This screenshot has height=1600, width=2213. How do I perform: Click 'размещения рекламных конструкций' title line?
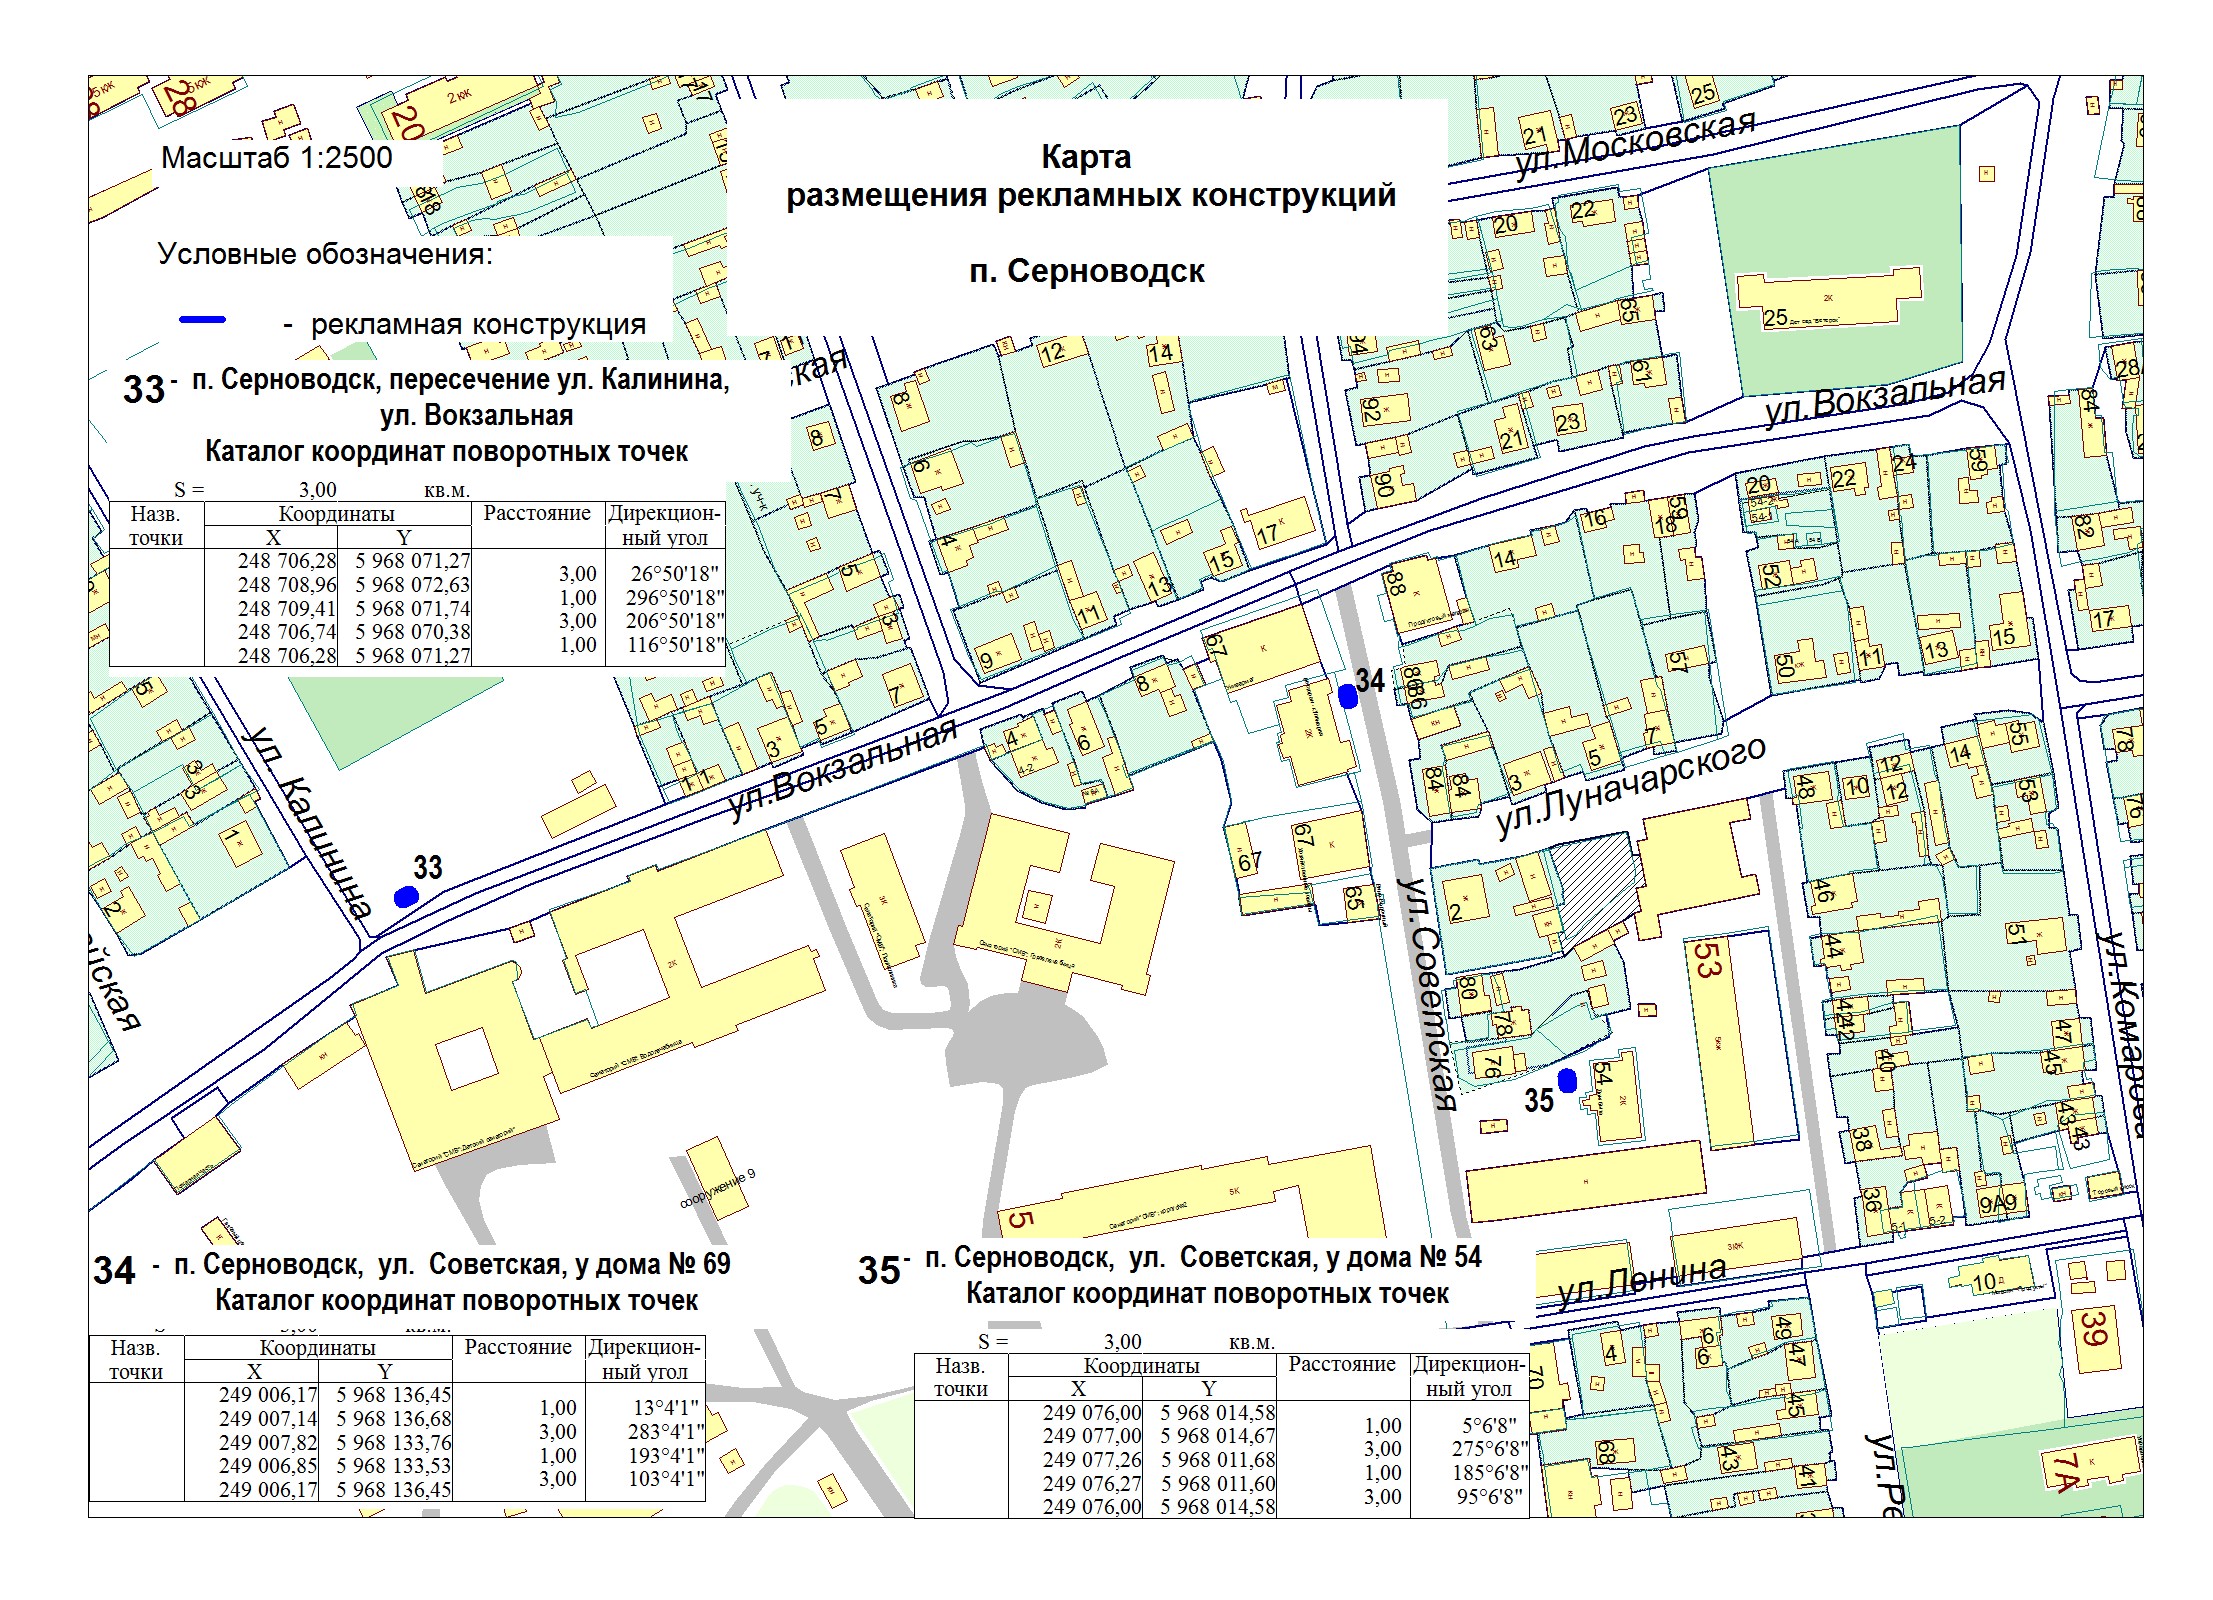click(1091, 195)
